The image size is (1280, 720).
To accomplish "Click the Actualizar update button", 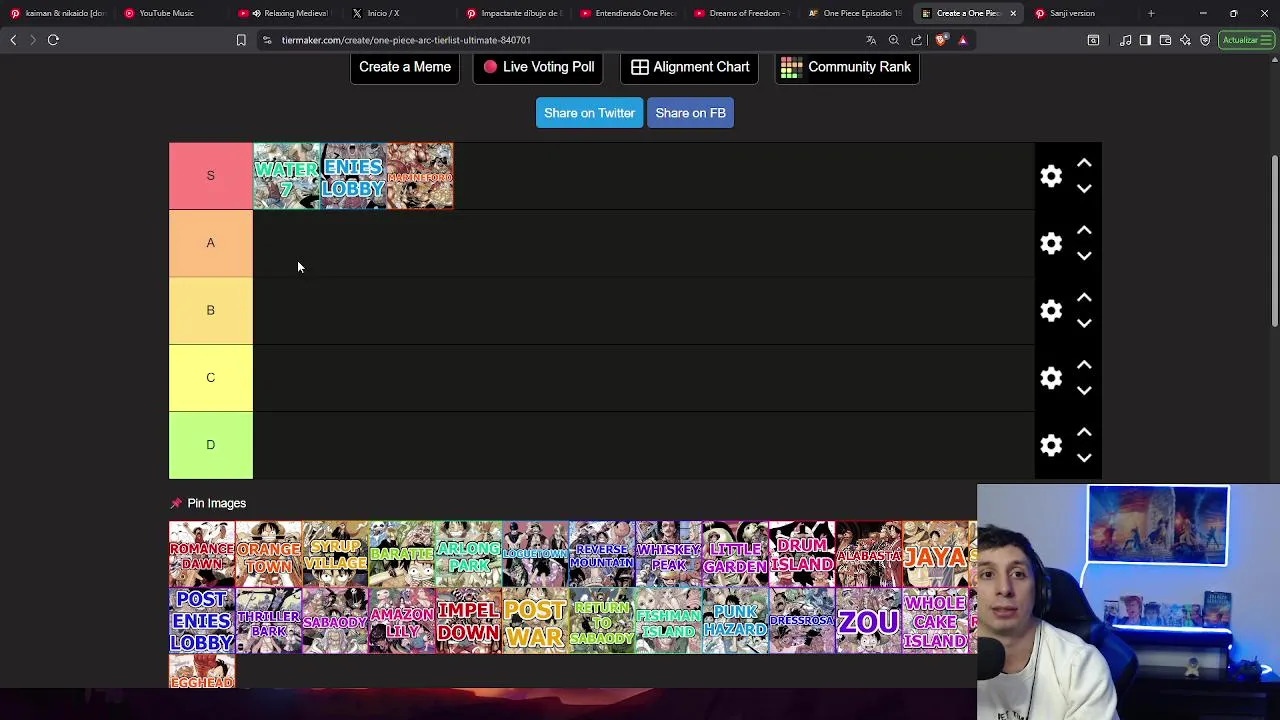I will [1246, 40].
